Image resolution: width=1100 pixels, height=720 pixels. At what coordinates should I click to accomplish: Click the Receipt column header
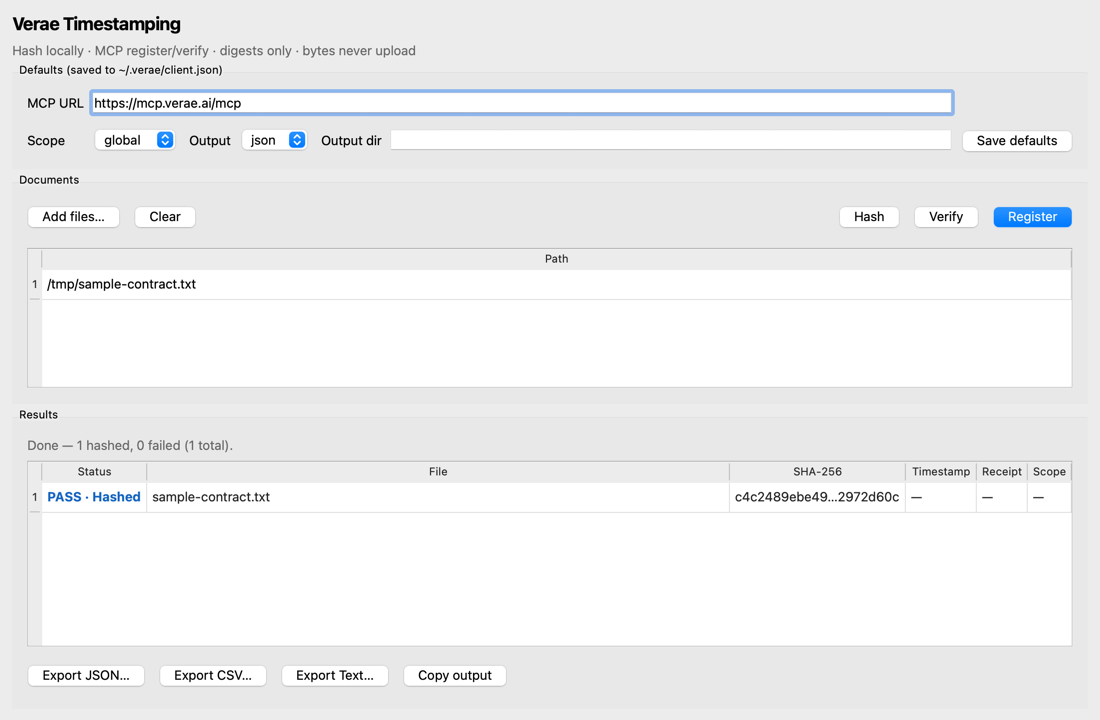click(x=1002, y=472)
